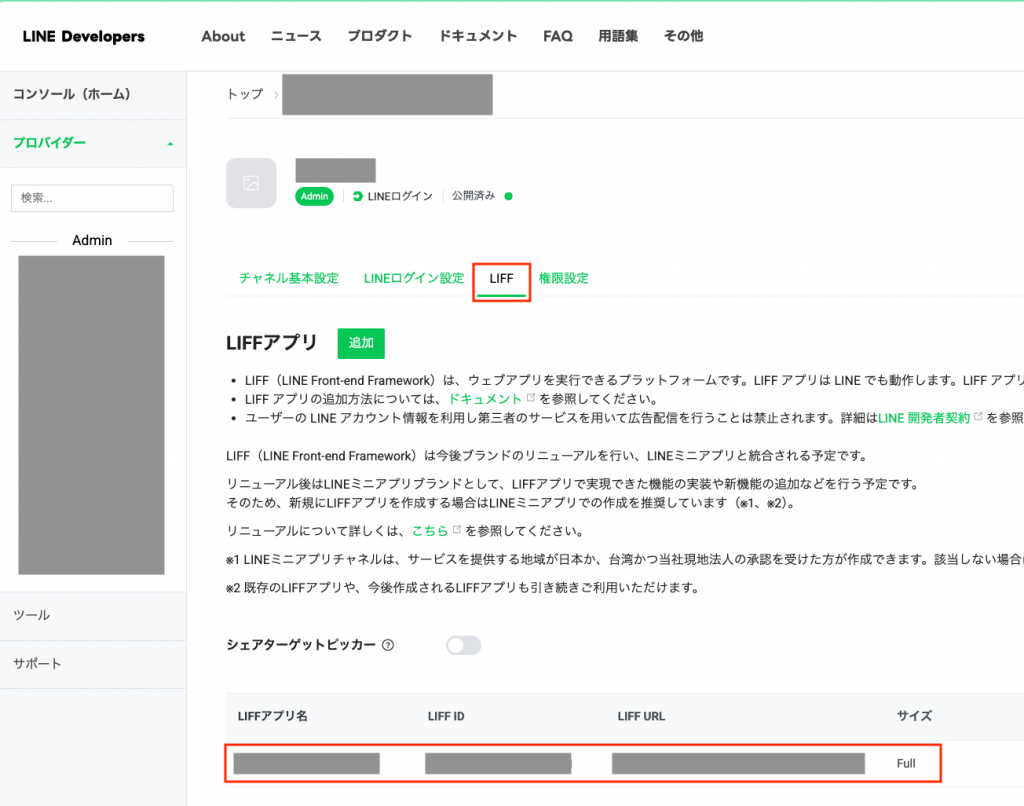This screenshot has height=806, width=1024.
Task: Click the 公開済み status label
Action: click(x=473, y=196)
